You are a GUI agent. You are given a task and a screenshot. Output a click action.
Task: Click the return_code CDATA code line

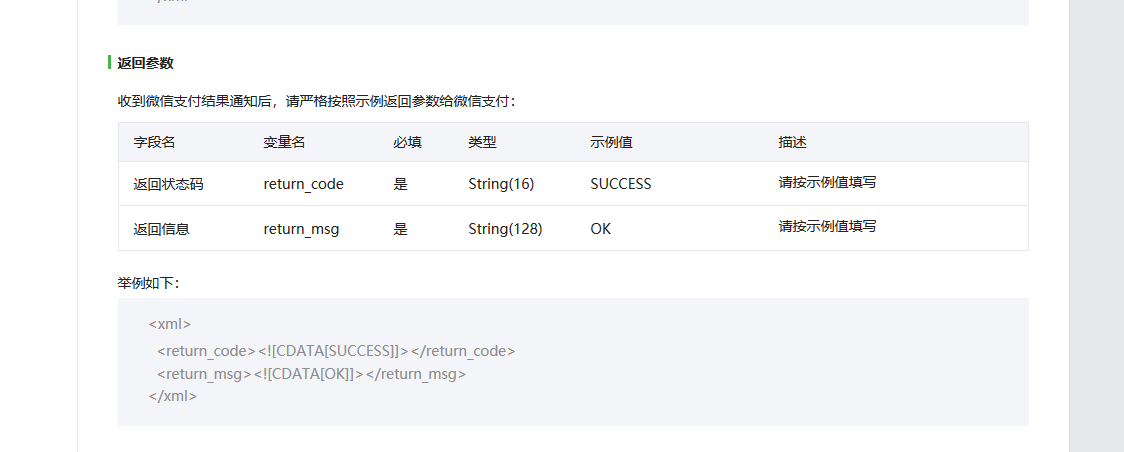(x=336, y=351)
